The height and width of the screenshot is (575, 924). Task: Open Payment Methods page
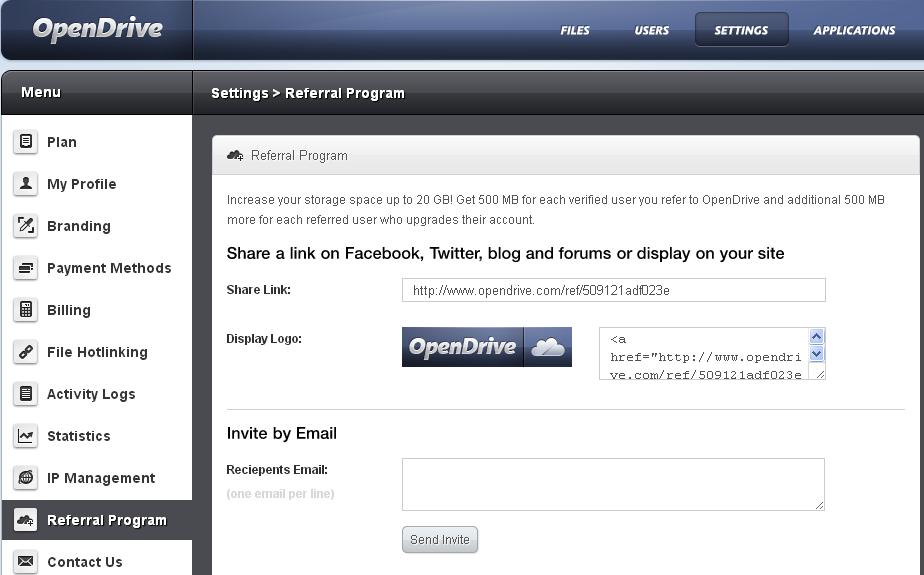point(109,268)
